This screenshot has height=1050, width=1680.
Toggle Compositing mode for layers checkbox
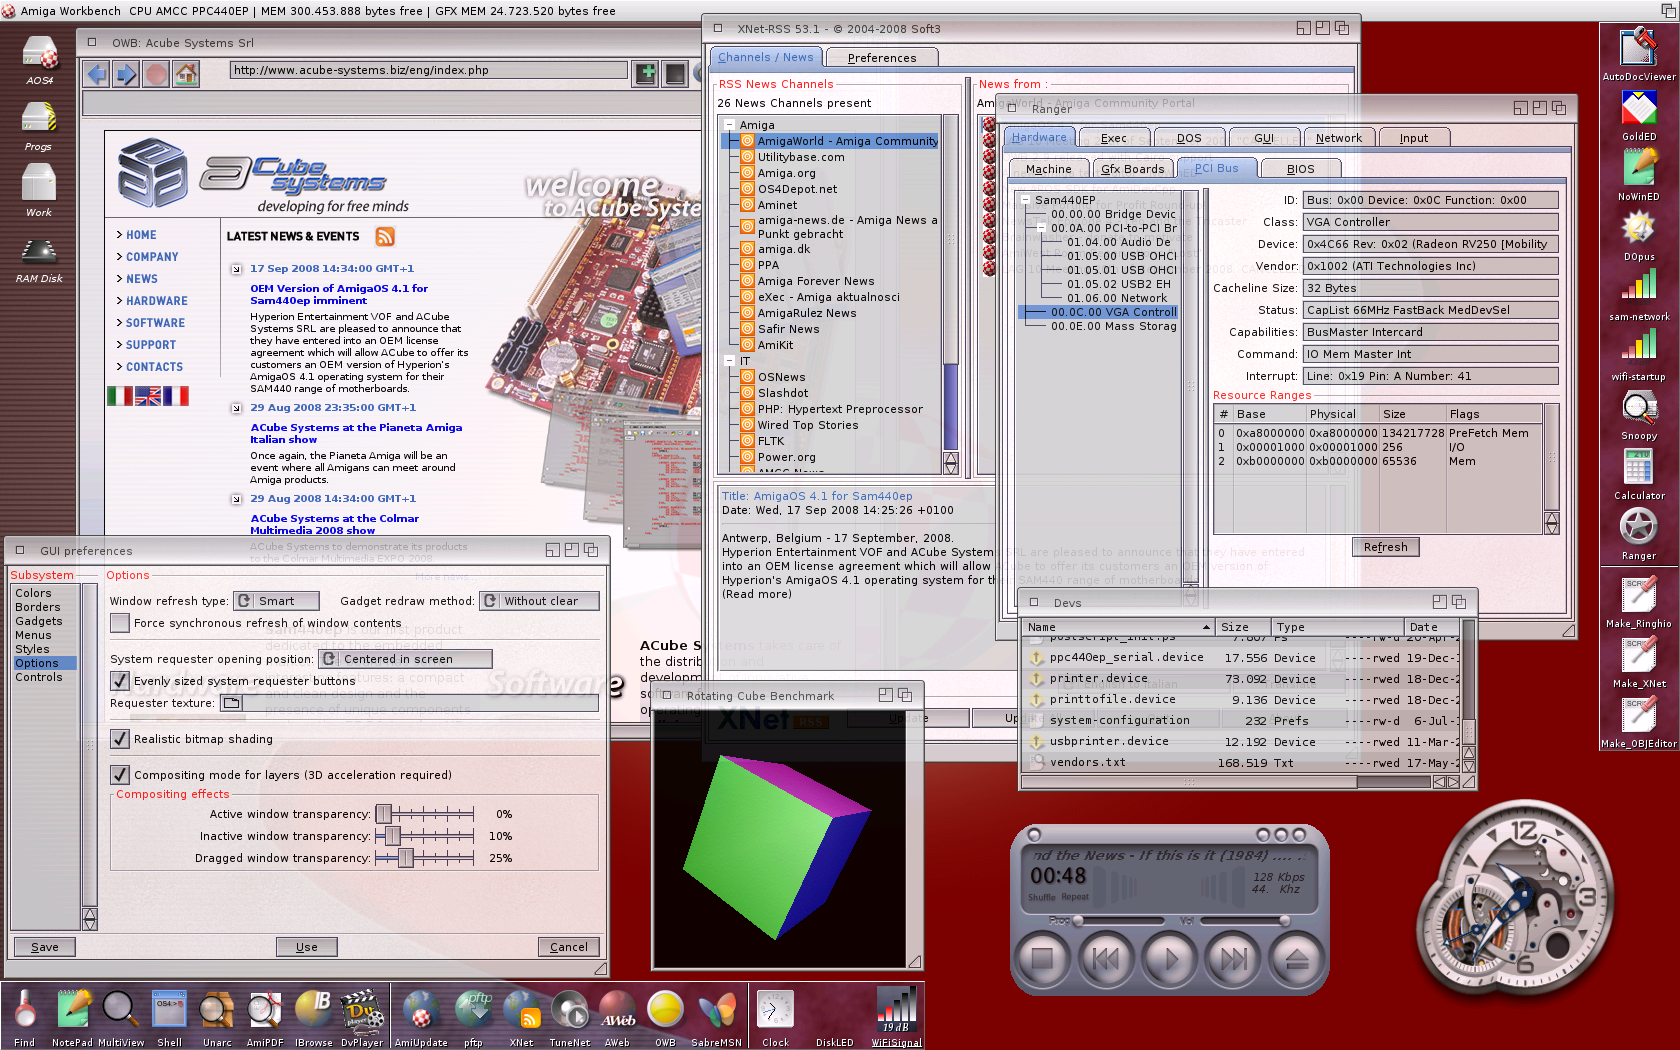click(120, 775)
